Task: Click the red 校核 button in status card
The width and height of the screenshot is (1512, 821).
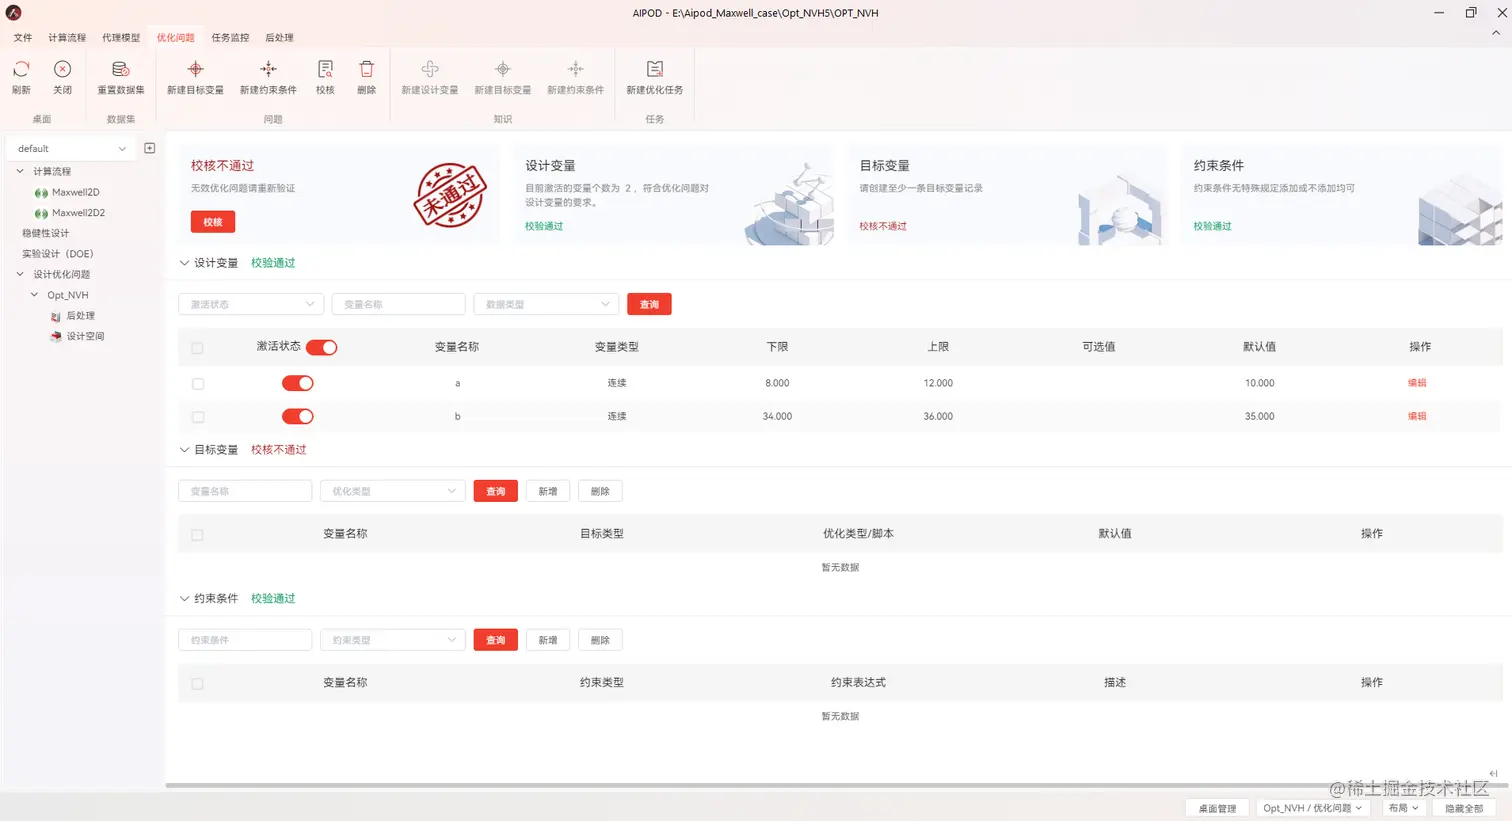Action: [213, 222]
